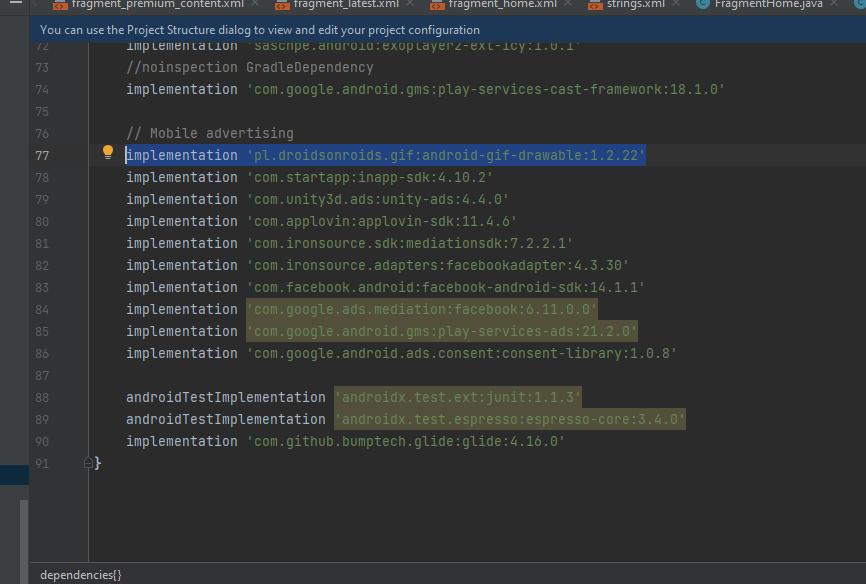Click the dependencies{} breadcrumb

(x=81, y=575)
